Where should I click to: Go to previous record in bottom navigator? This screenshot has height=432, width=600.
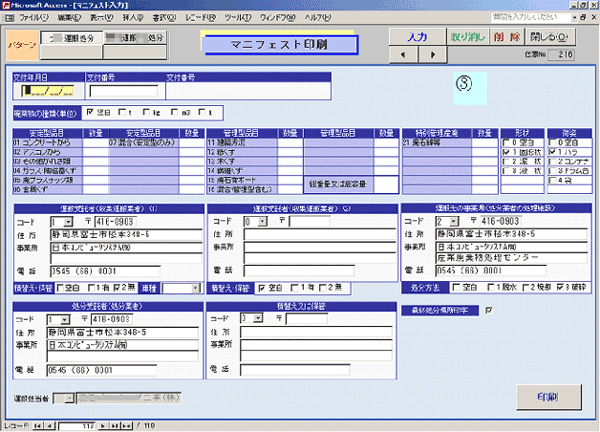(x=50, y=425)
